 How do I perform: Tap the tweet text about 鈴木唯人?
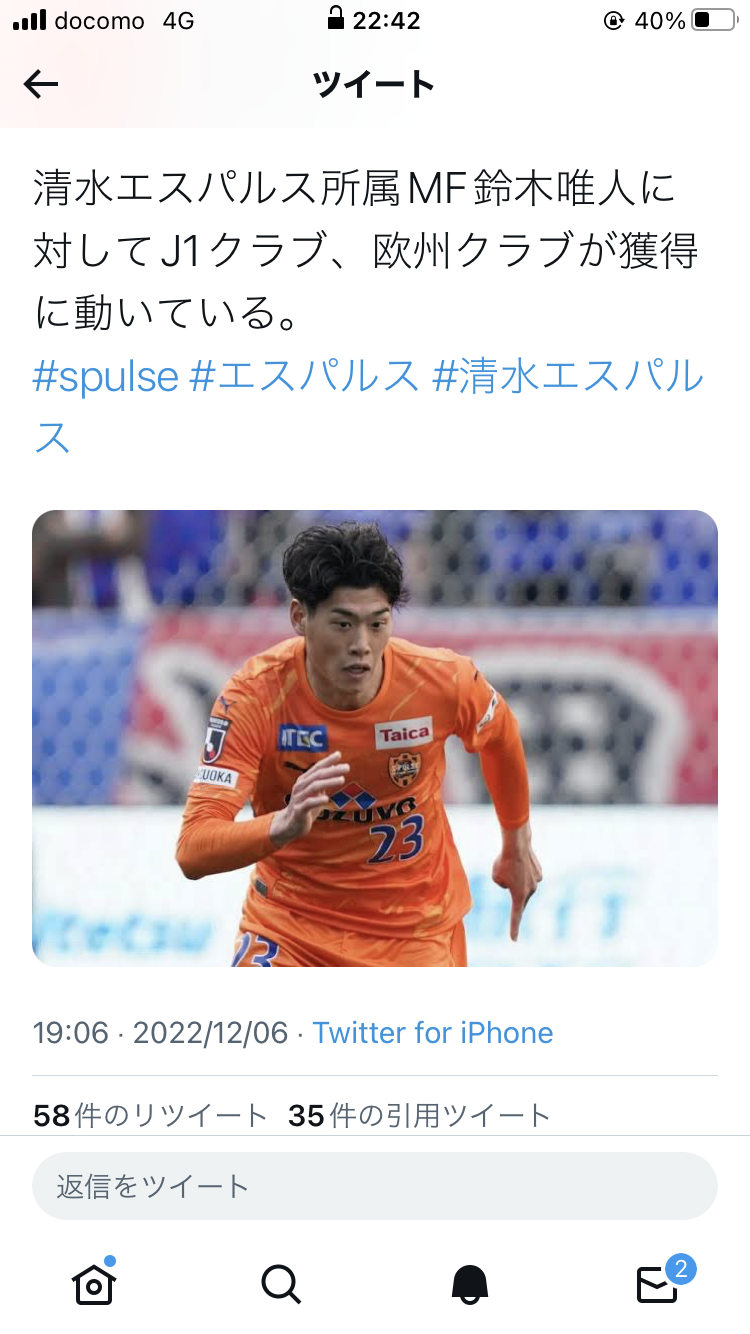pyautogui.click(x=366, y=251)
